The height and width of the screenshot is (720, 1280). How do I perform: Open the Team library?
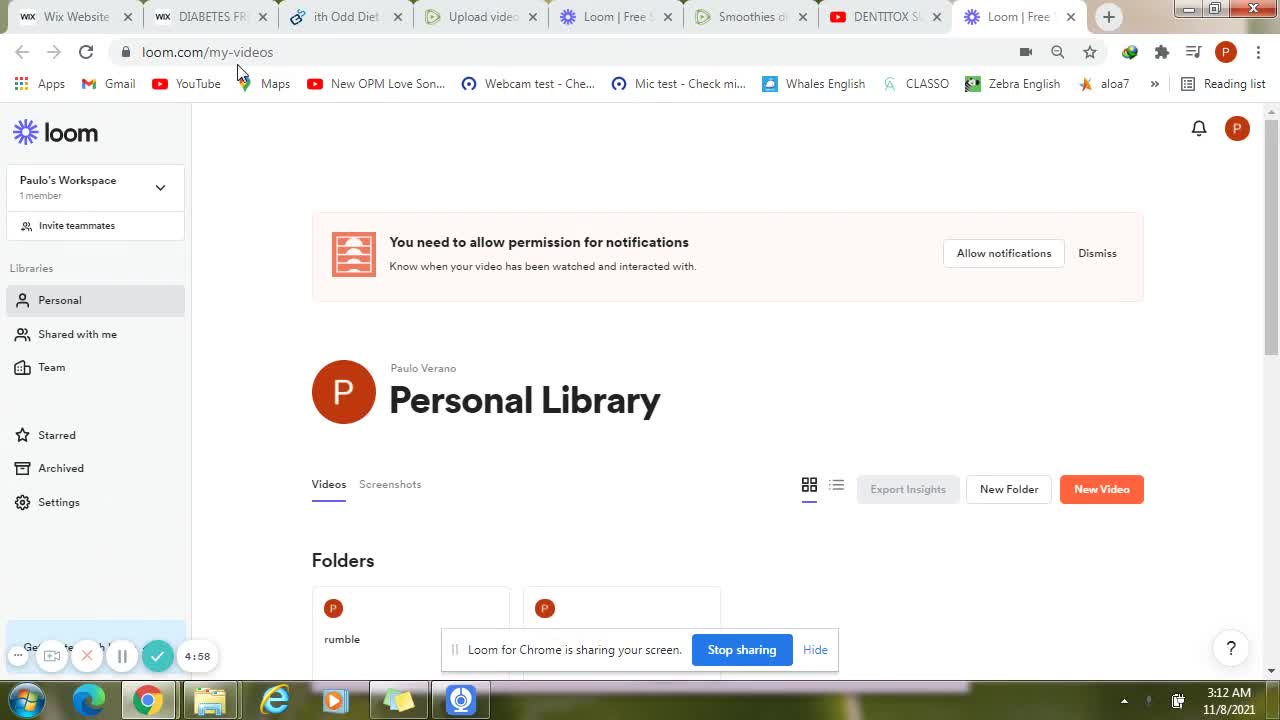96,368
